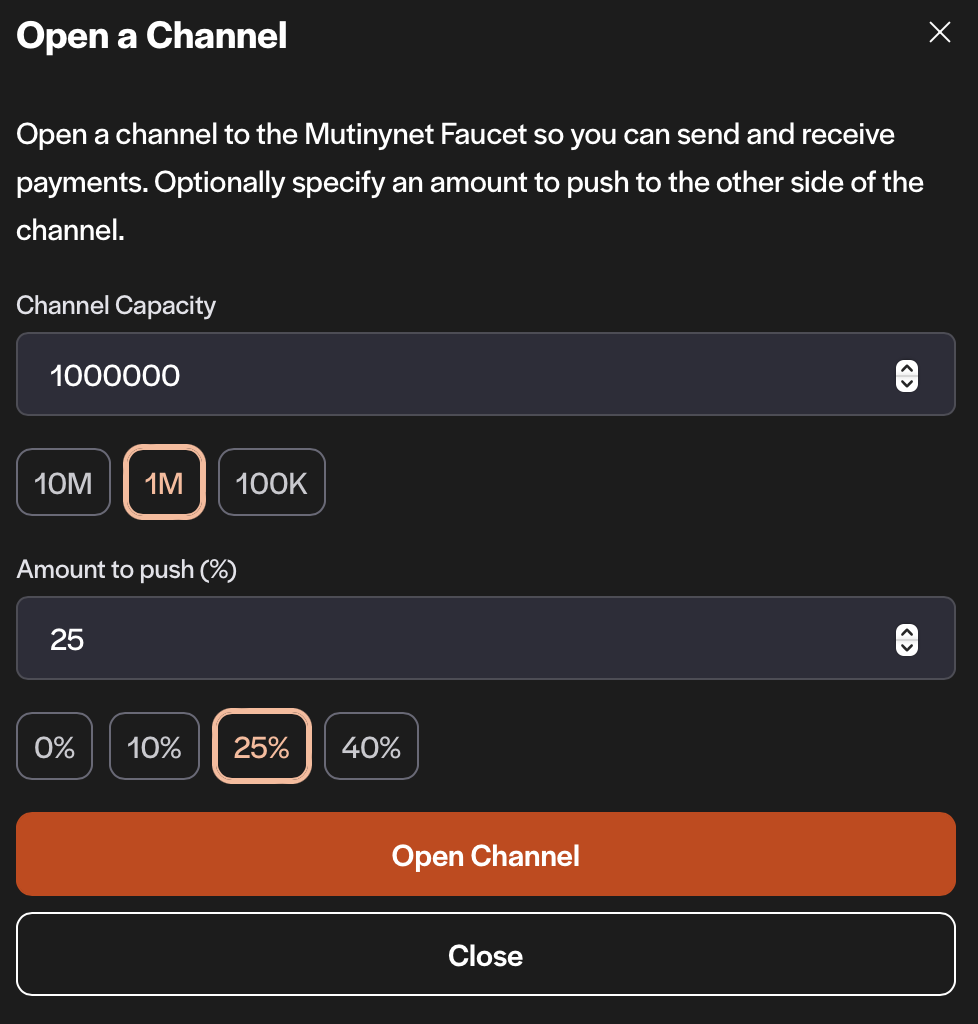Choose the 100K capacity preset
Screen dimensions: 978x1024
(271, 483)
